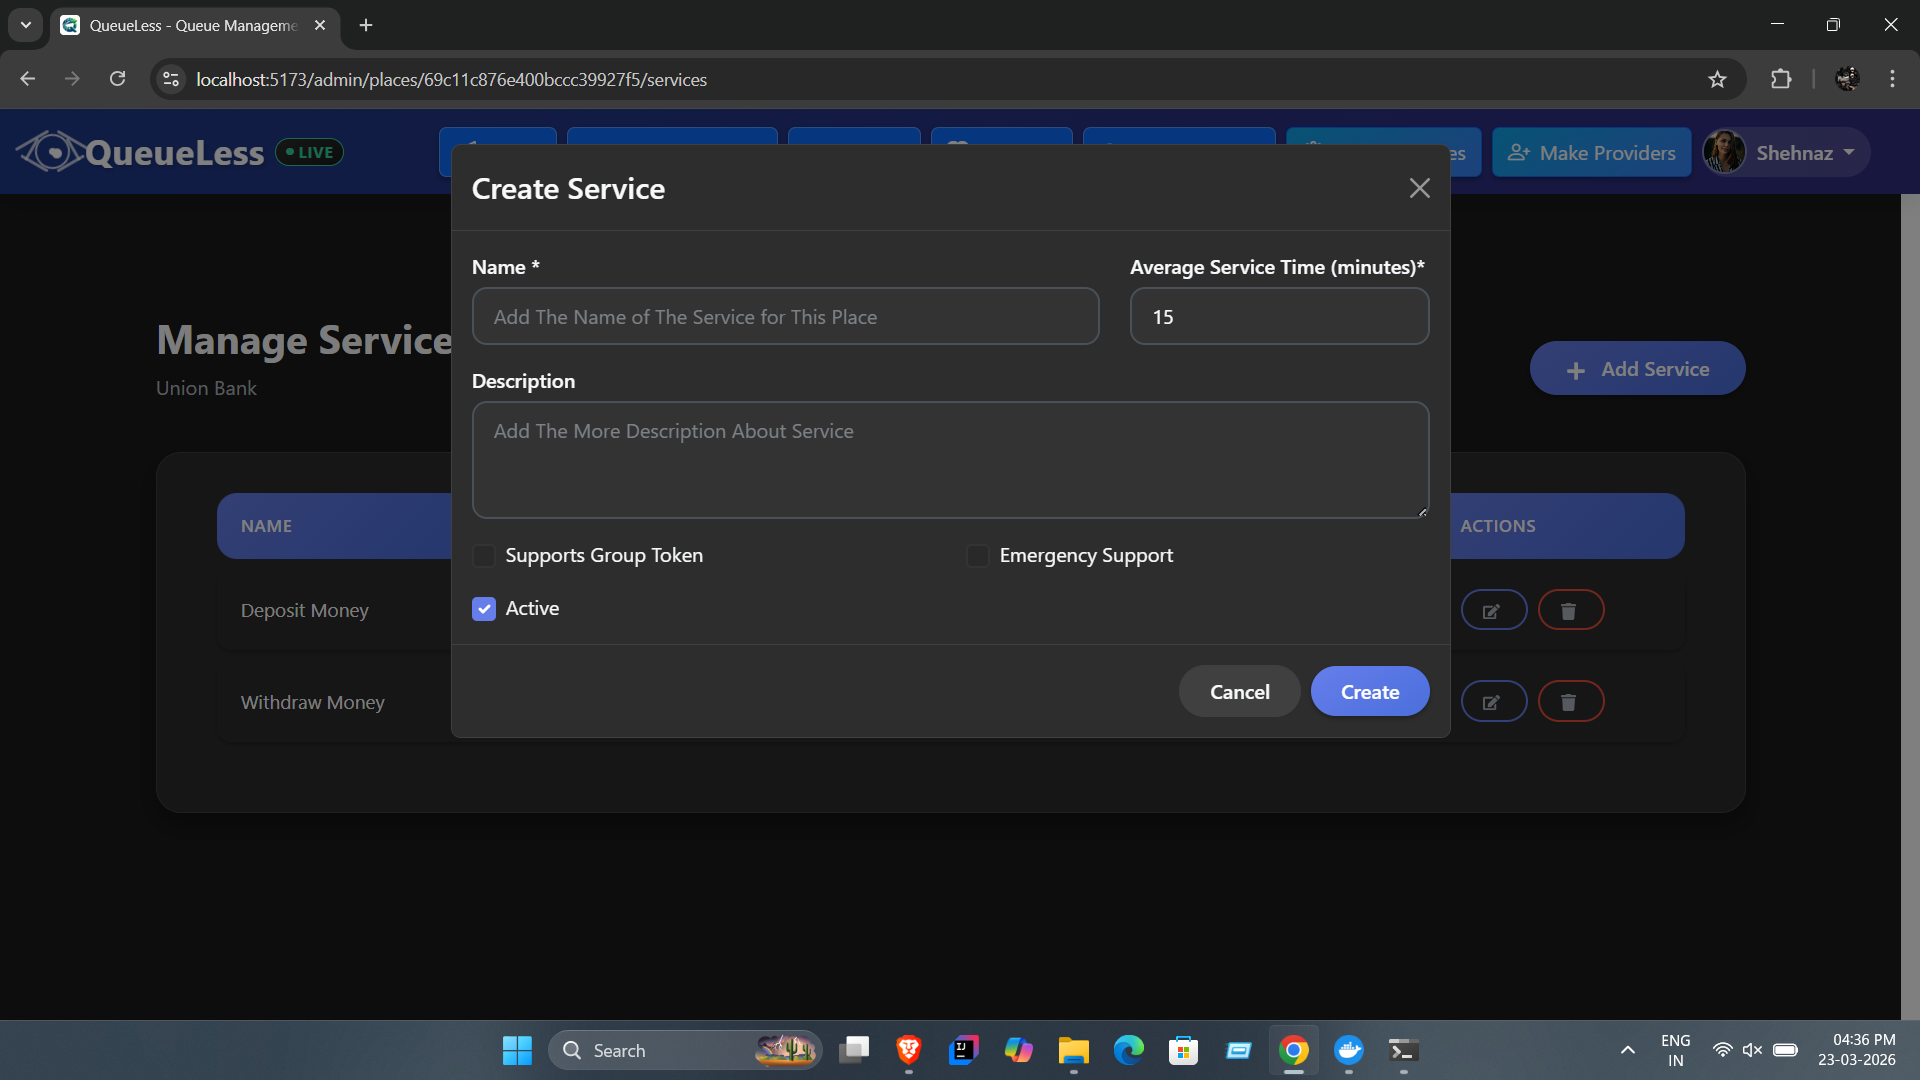
Task: Open Microsoft Store from taskbar
Action: coord(1184,1050)
